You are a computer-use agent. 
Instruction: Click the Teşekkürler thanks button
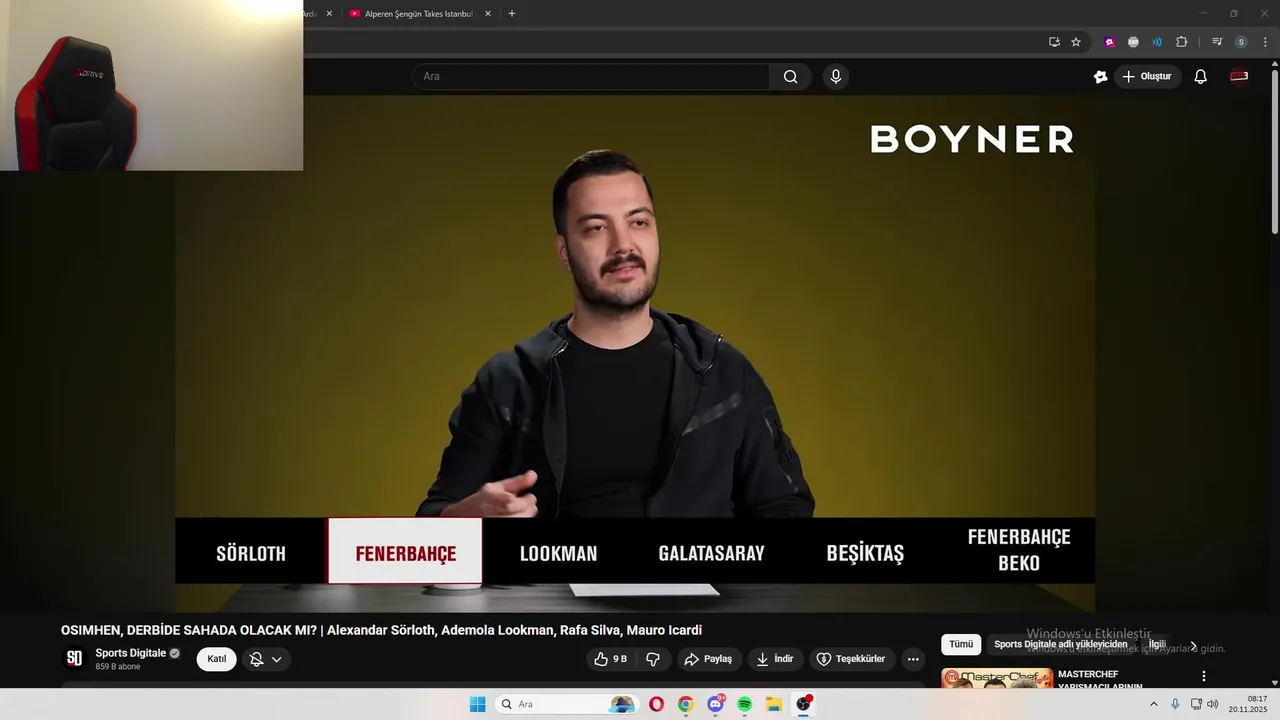[x=851, y=659]
